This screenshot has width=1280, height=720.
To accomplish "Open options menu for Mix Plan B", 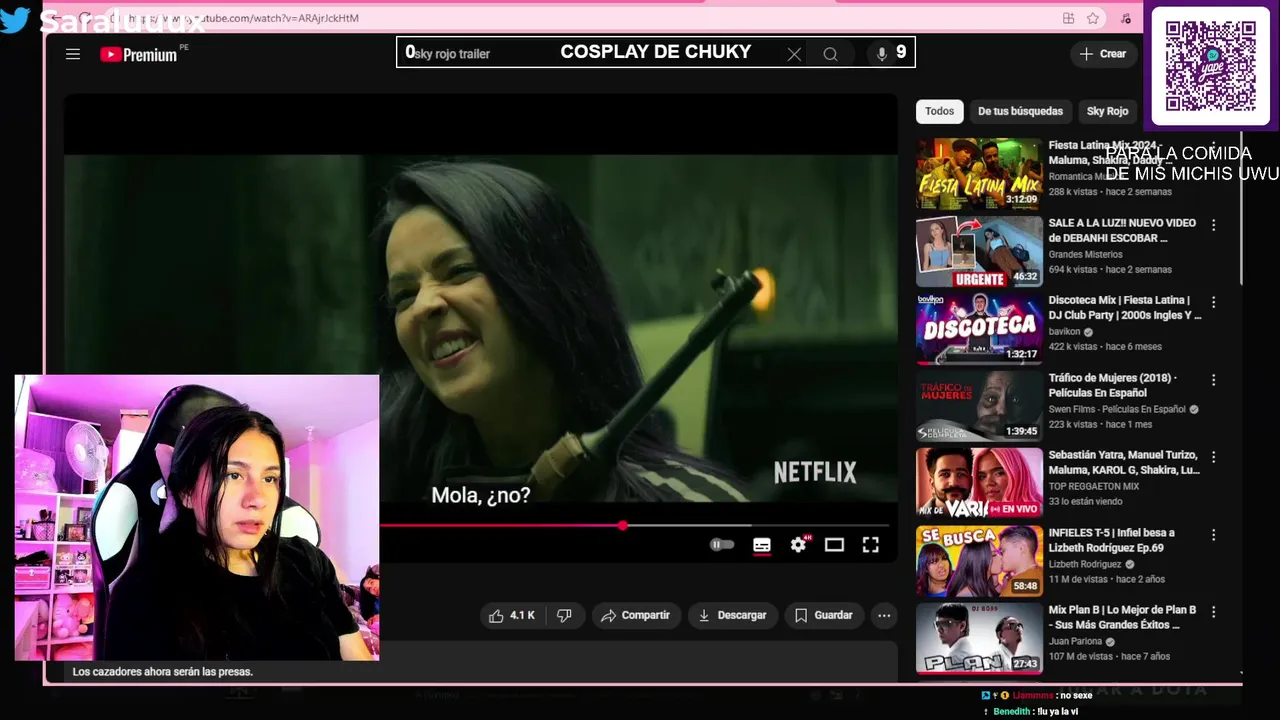I will tap(1213, 612).
